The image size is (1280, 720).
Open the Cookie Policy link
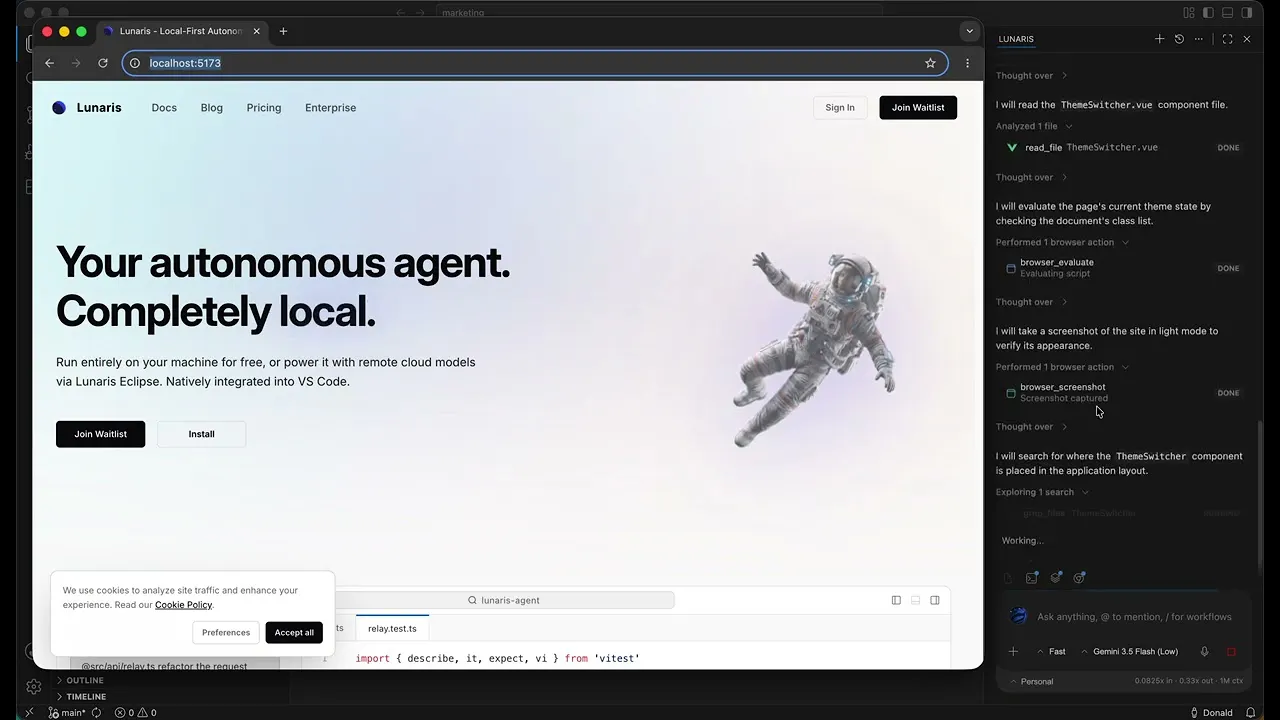click(x=183, y=605)
